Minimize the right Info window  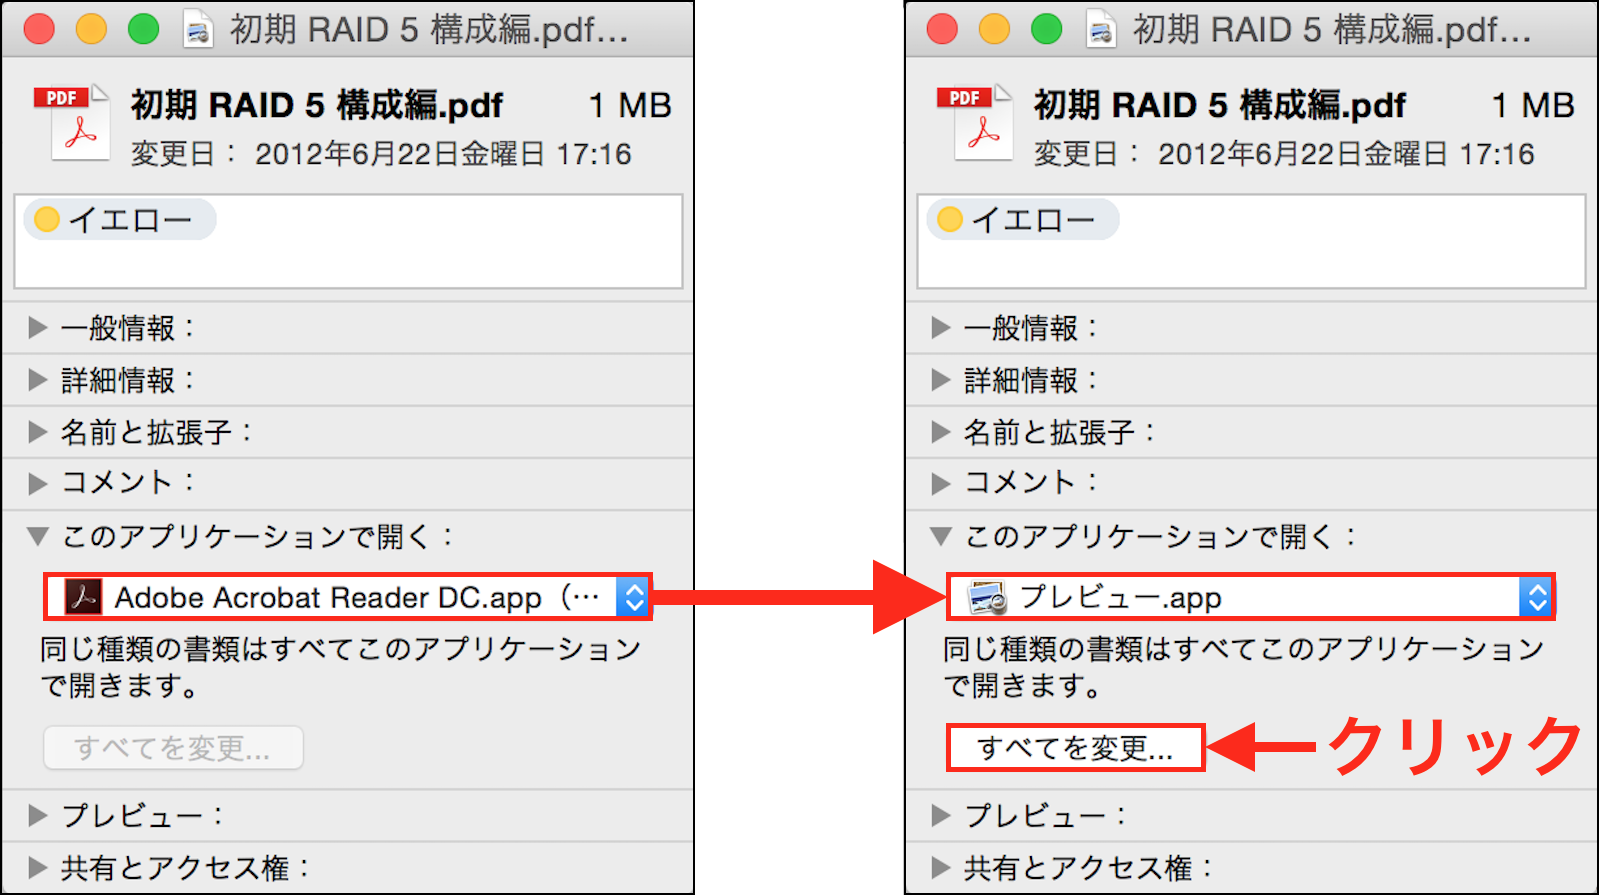pos(994,29)
